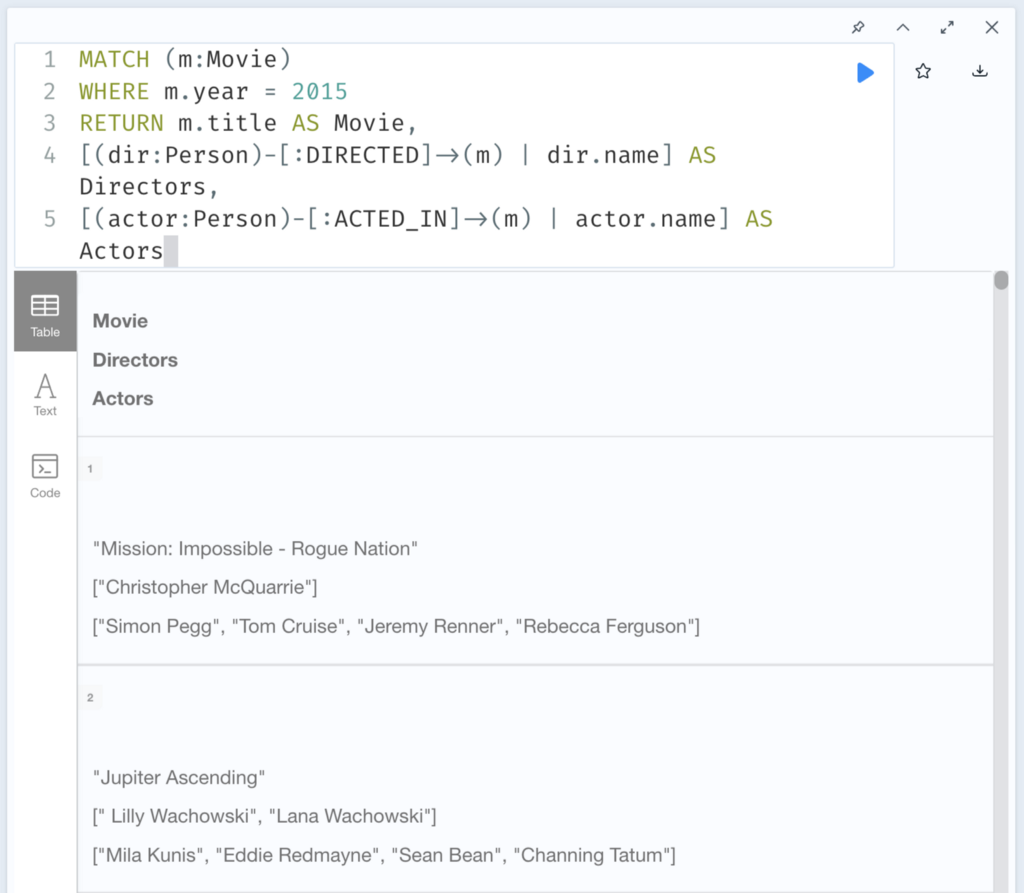Image resolution: width=1024 pixels, height=893 pixels.
Task: Collapse the result frame with up chevron
Action: click(903, 27)
